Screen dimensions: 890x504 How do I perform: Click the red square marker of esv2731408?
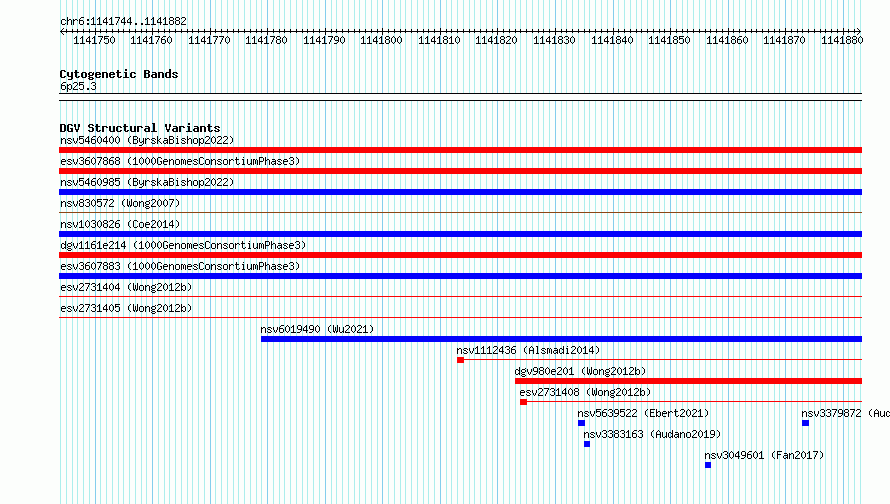523,402
